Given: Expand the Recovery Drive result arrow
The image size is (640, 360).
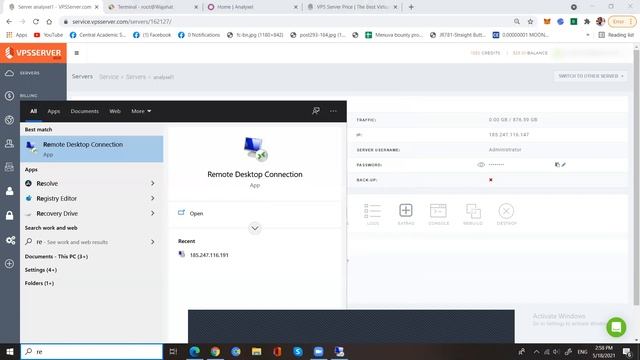Looking at the screenshot, I should pyautogui.click(x=153, y=213).
